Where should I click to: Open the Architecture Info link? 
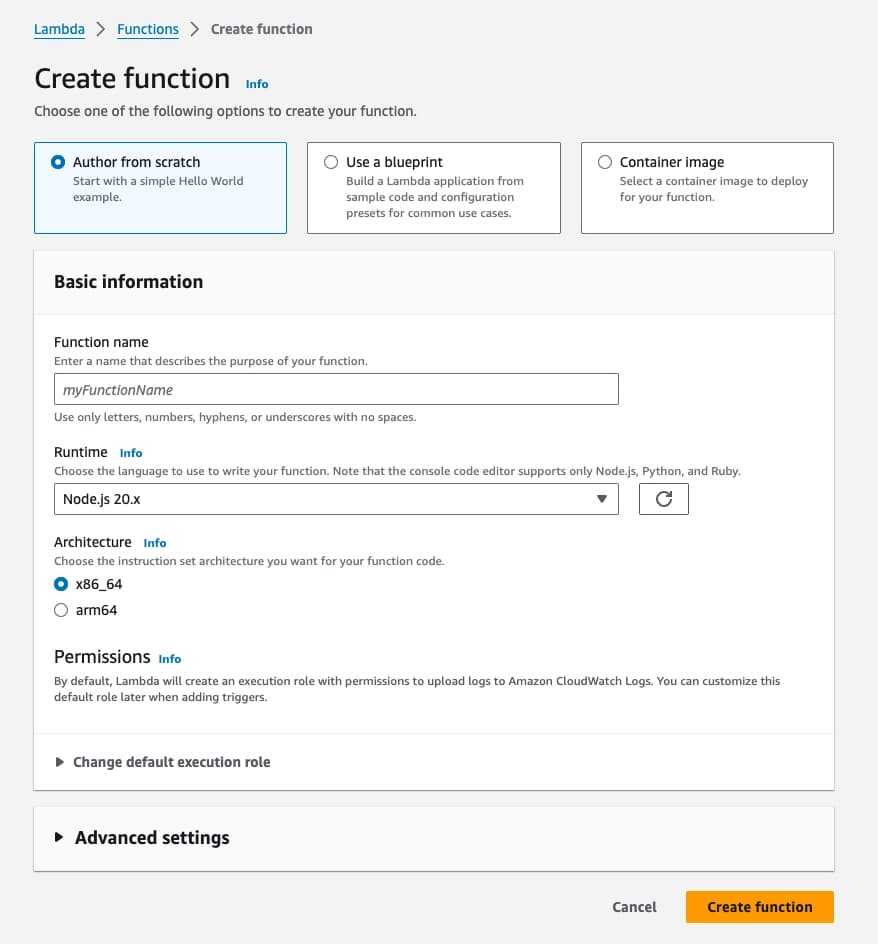[155, 543]
